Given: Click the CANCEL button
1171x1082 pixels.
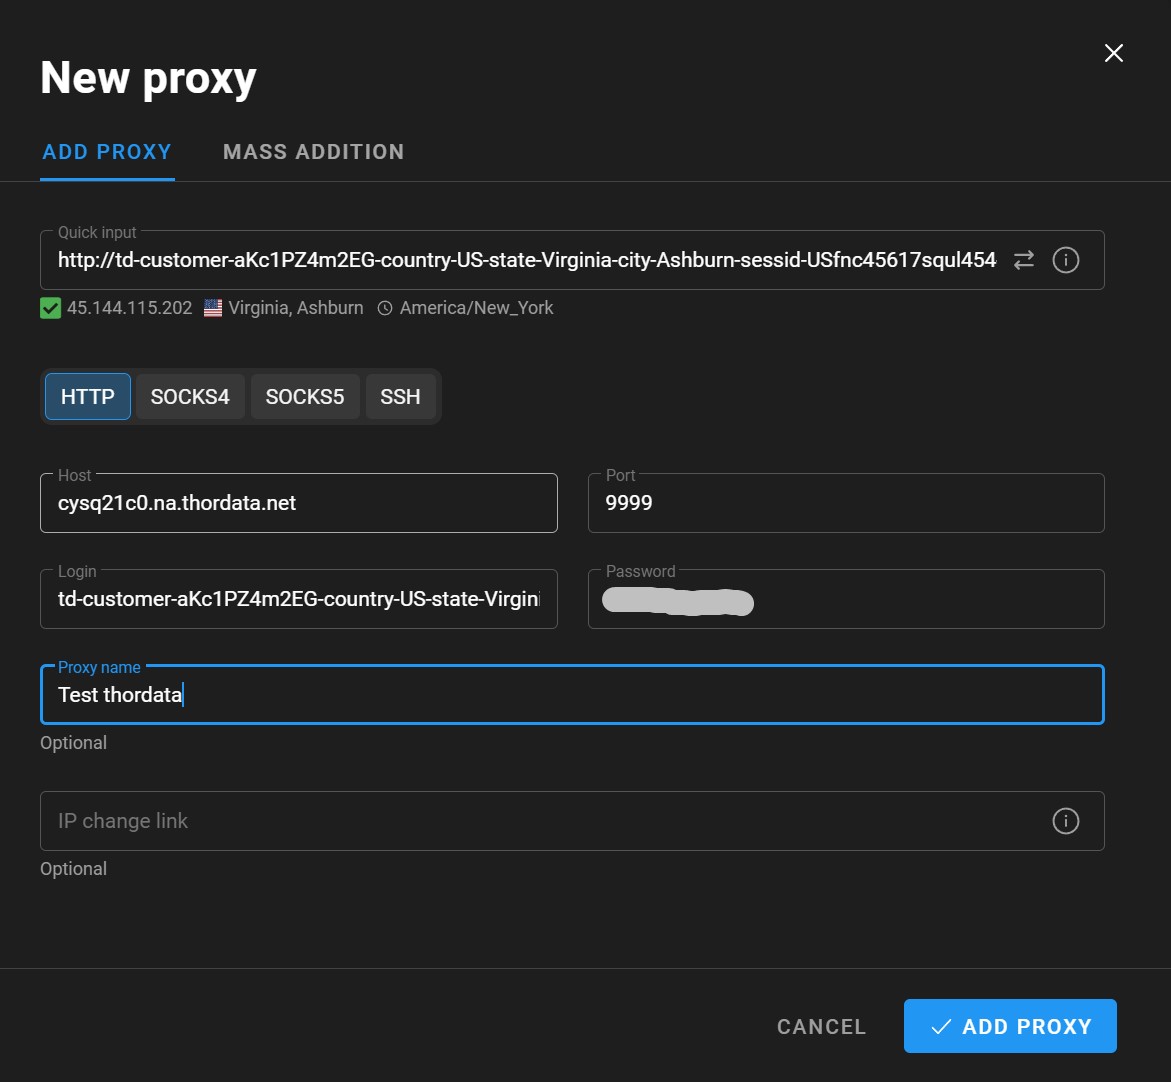Looking at the screenshot, I should pyautogui.click(x=821, y=1027).
